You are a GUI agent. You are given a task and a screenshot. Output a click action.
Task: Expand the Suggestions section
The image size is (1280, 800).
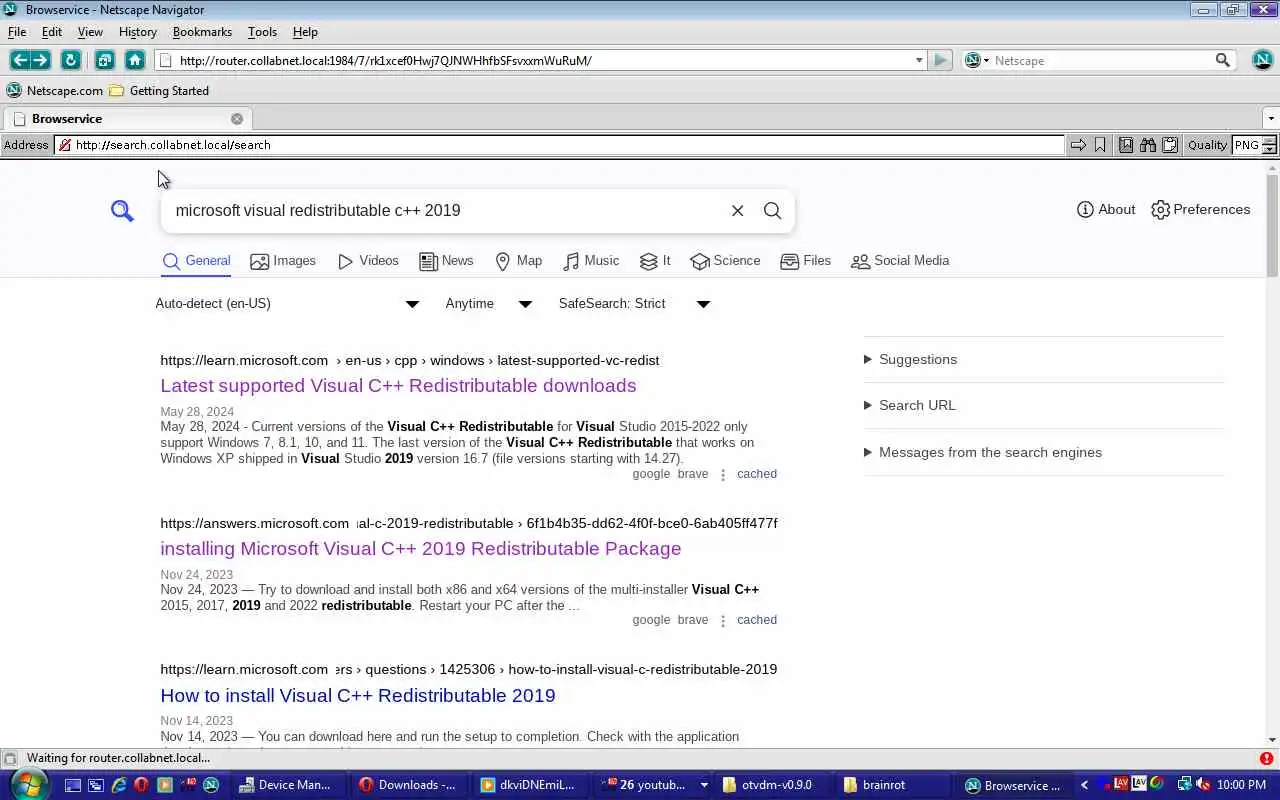point(910,359)
